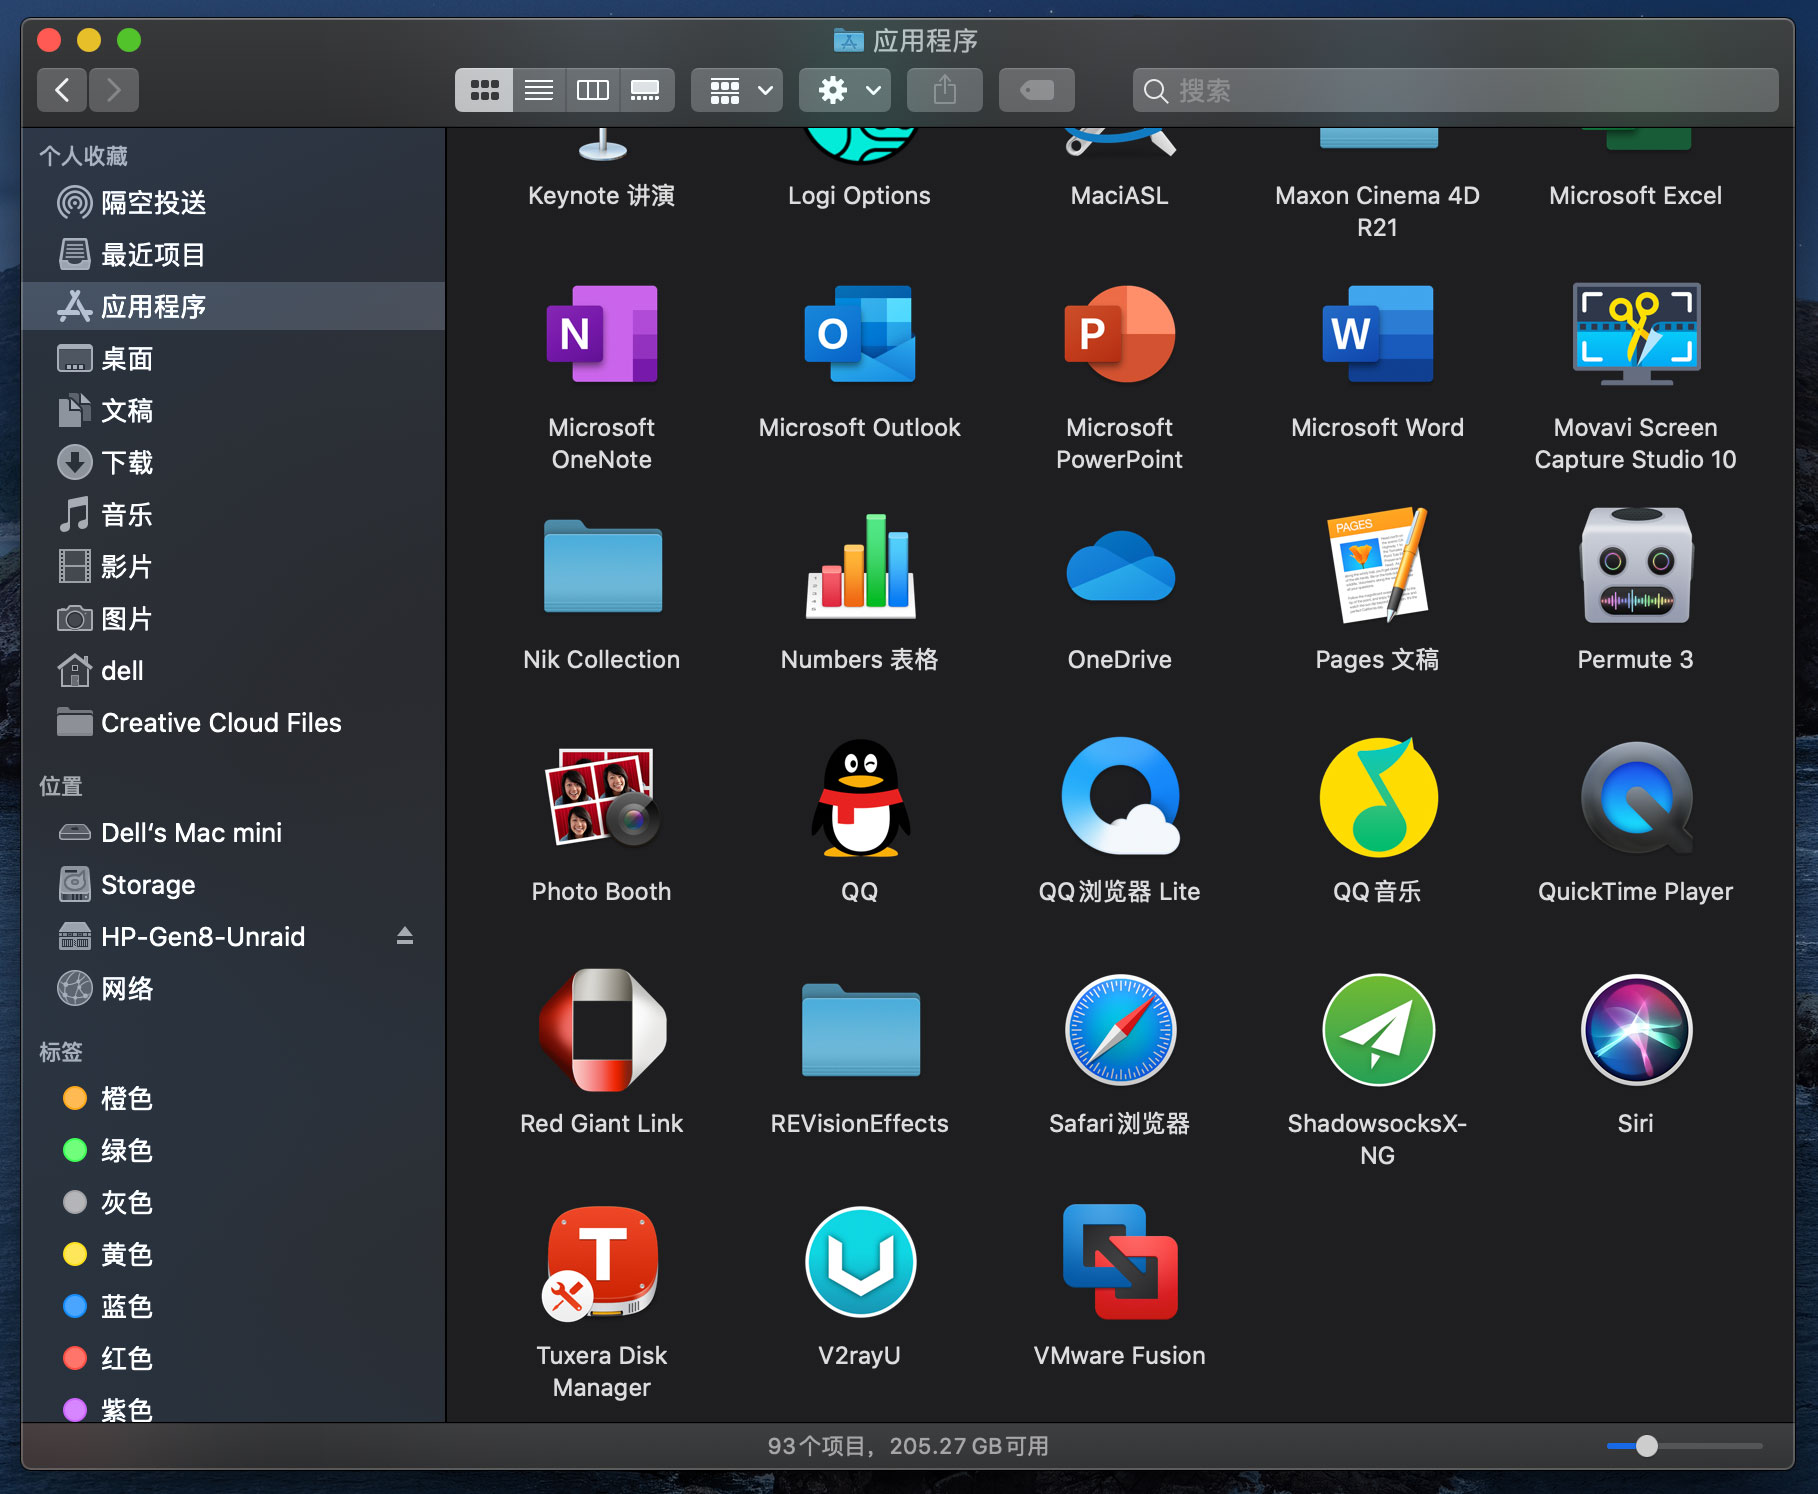Launch QuickTime Player
This screenshot has width=1818, height=1494.
click(x=1636, y=798)
